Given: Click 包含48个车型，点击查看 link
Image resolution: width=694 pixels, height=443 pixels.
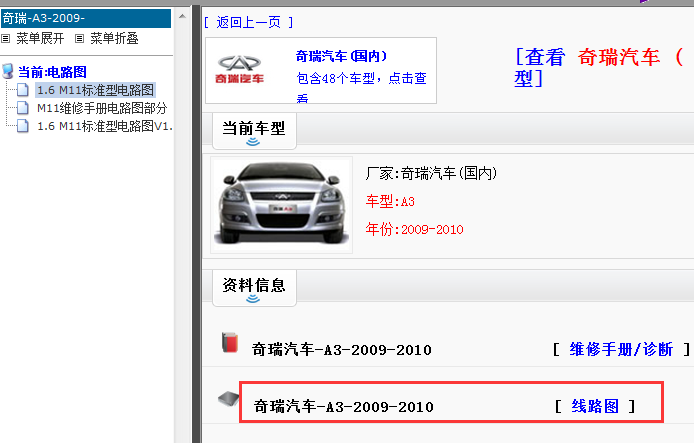Looking at the screenshot, I should pyautogui.click(x=361, y=88).
